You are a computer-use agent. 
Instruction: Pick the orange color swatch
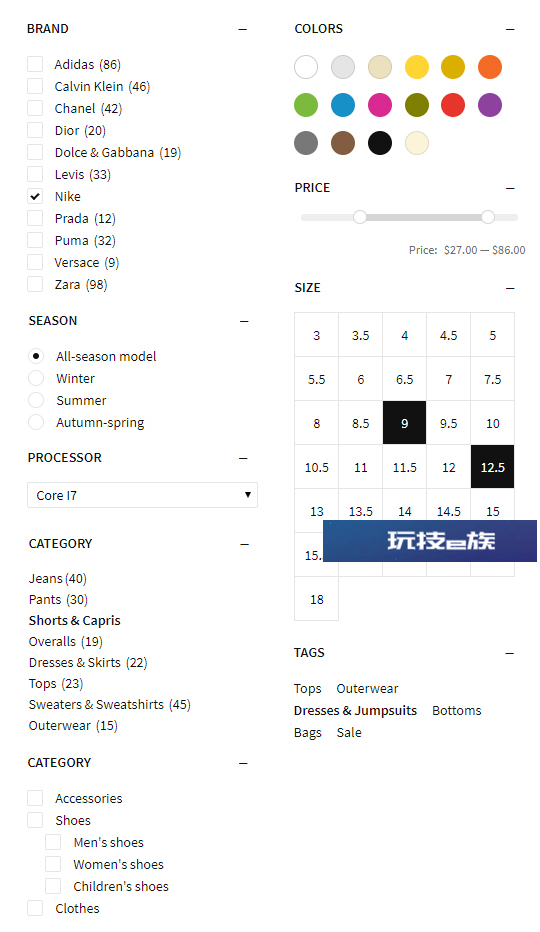click(x=489, y=67)
